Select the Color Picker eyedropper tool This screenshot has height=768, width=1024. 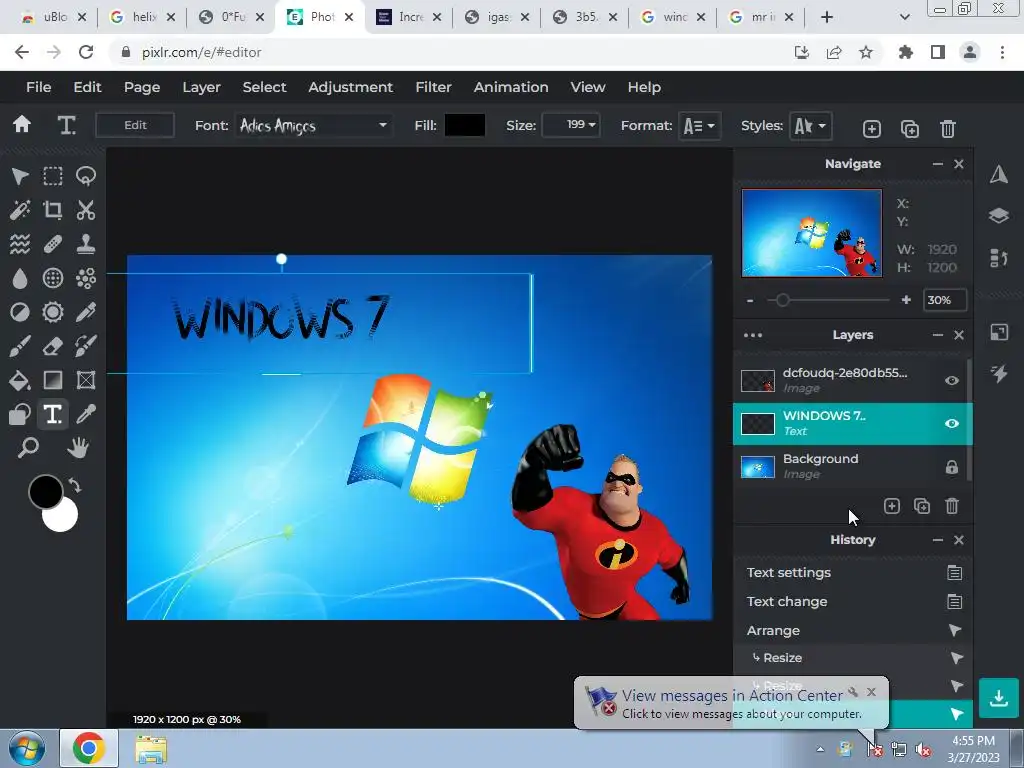pyautogui.click(x=86, y=414)
